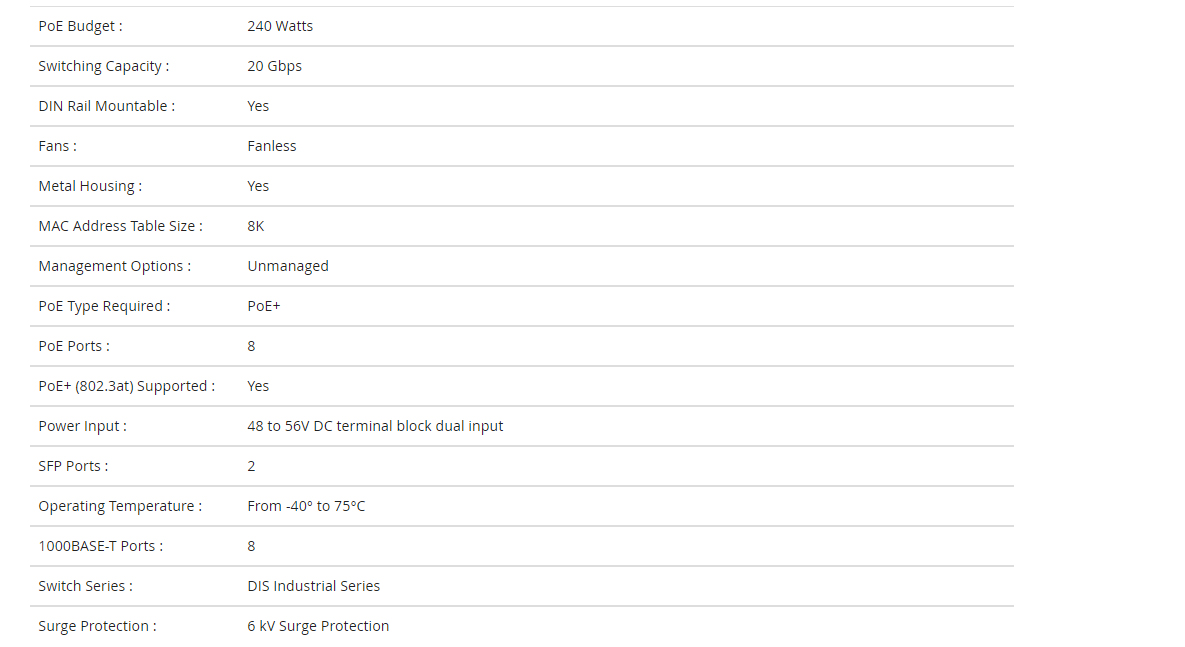Screen dimensions: 1185x647
Task: Select the DIS Industrial Series value
Action: (x=314, y=587)
